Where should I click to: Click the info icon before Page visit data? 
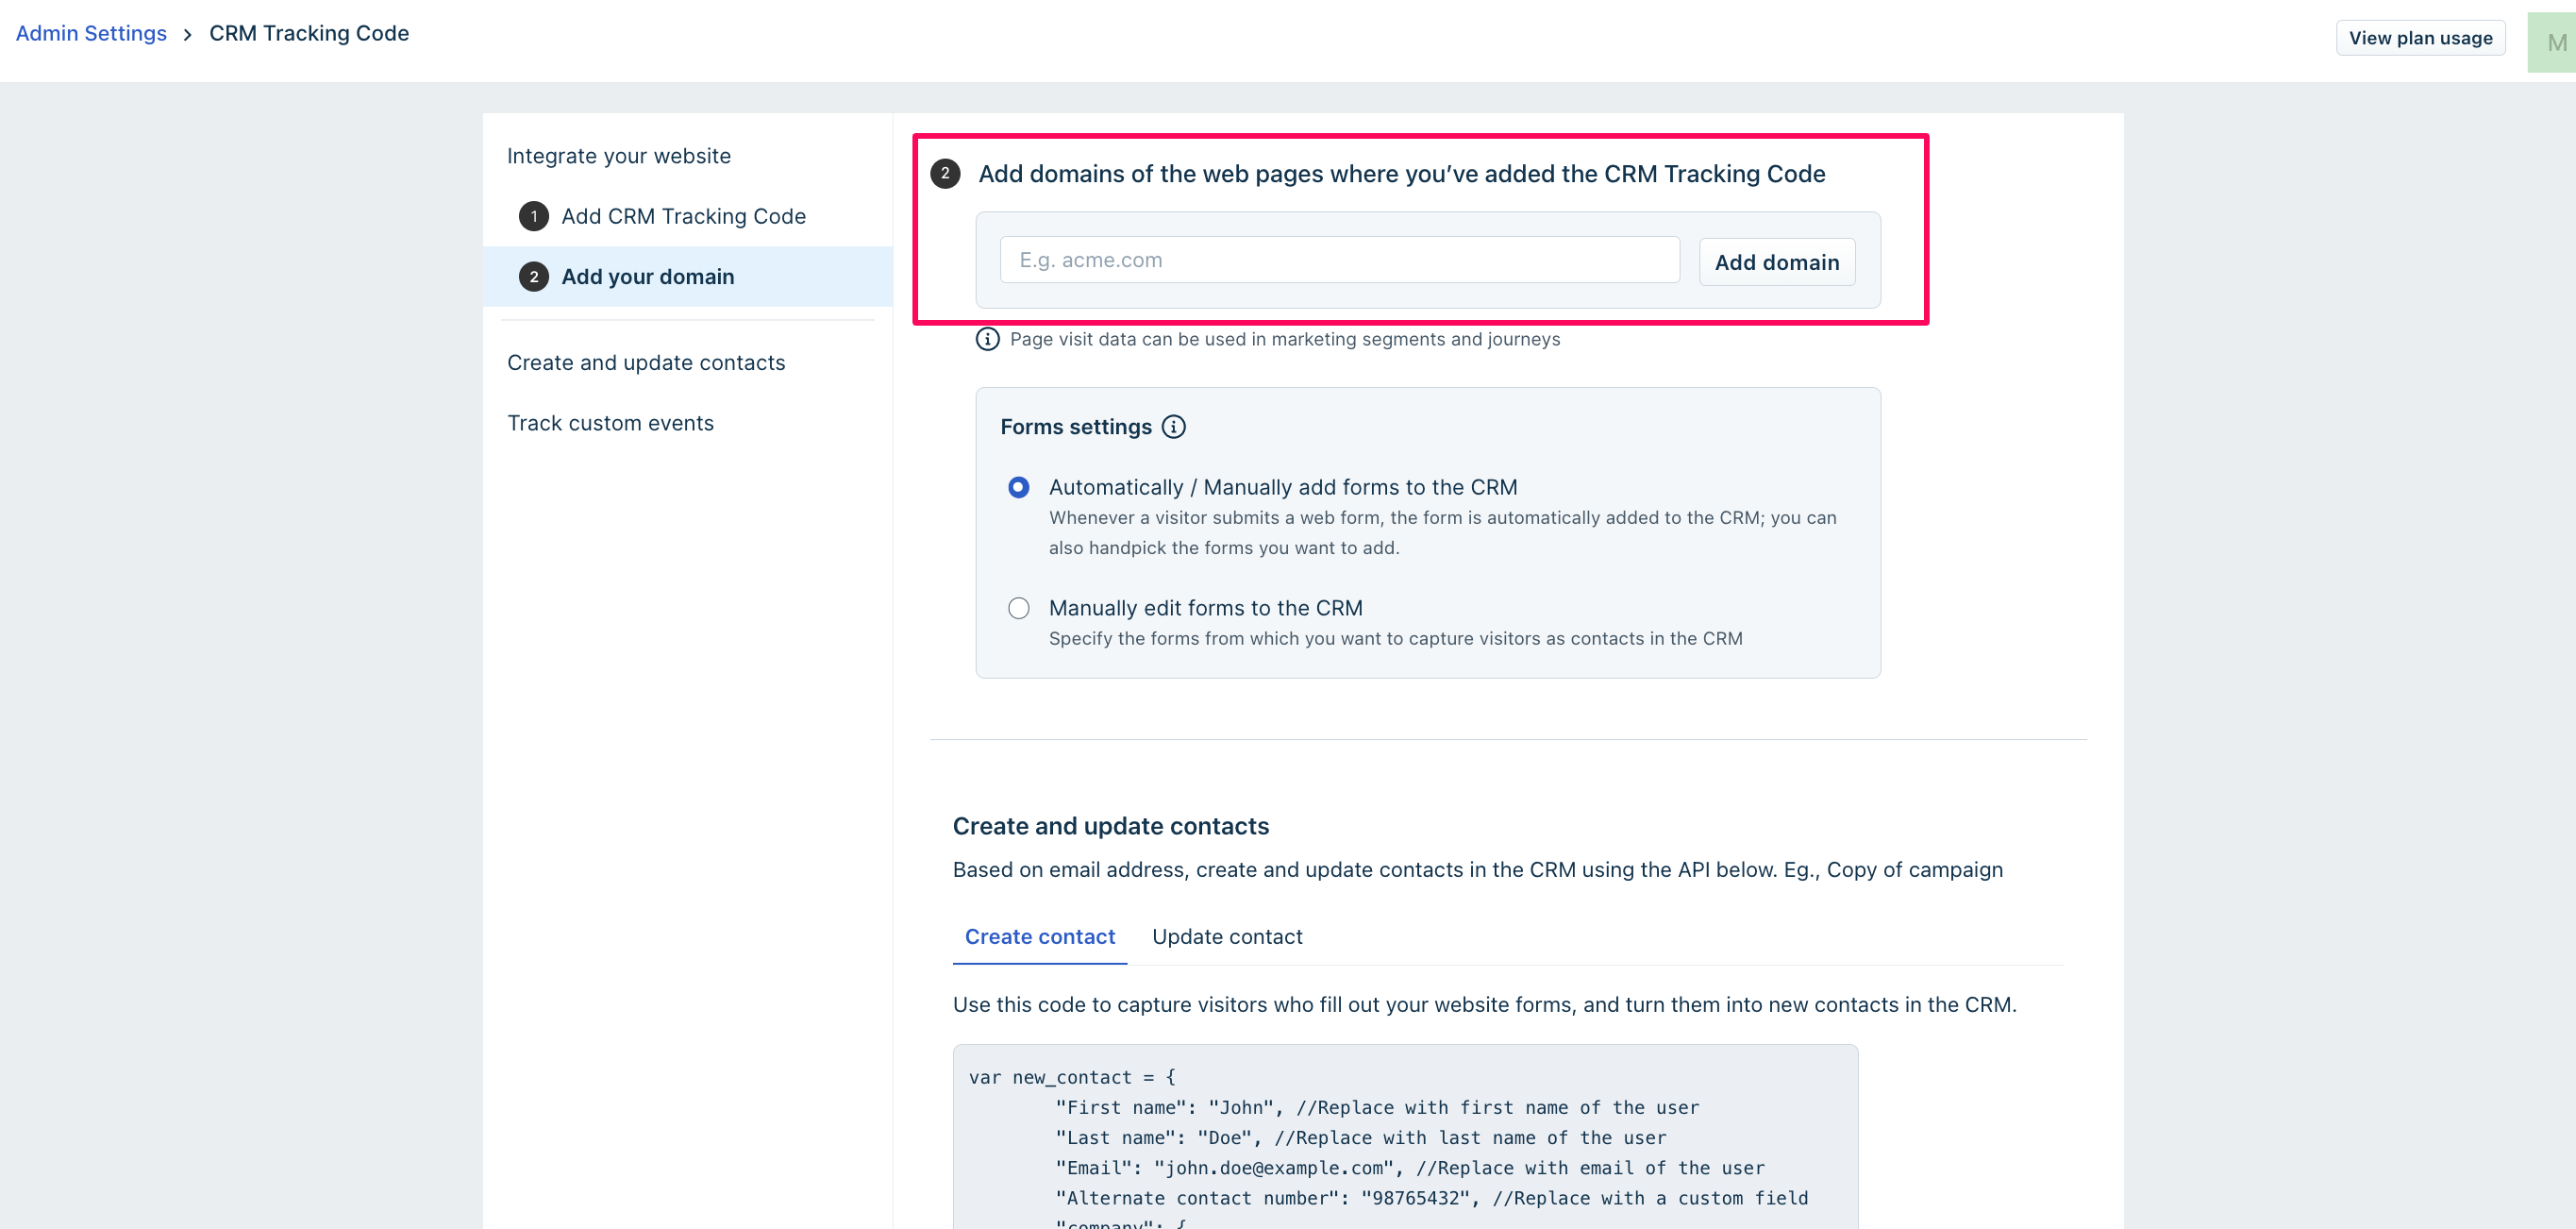[987, 339]
